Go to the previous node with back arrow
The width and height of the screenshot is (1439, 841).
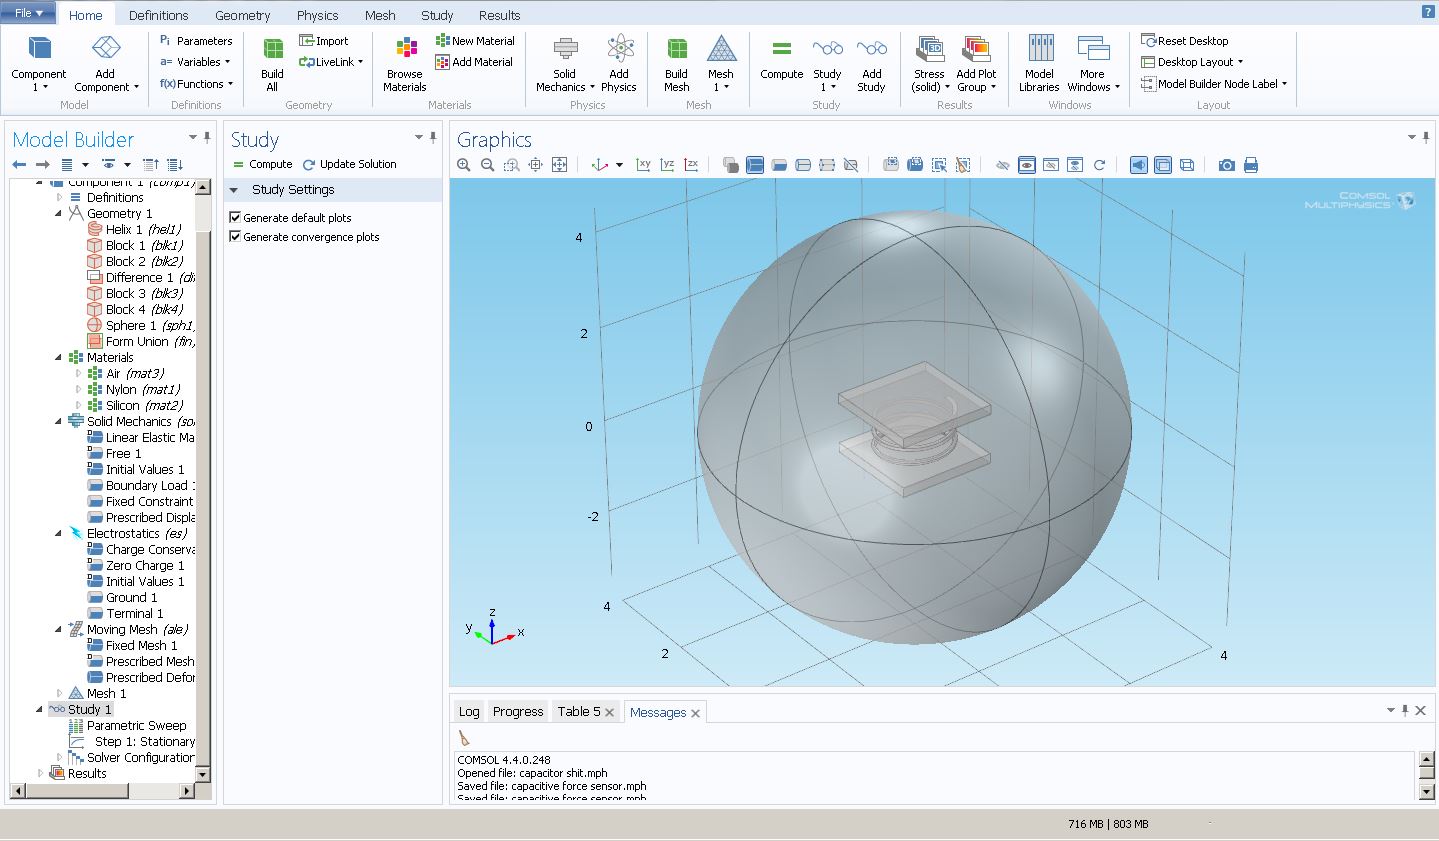tap(19, 165)
